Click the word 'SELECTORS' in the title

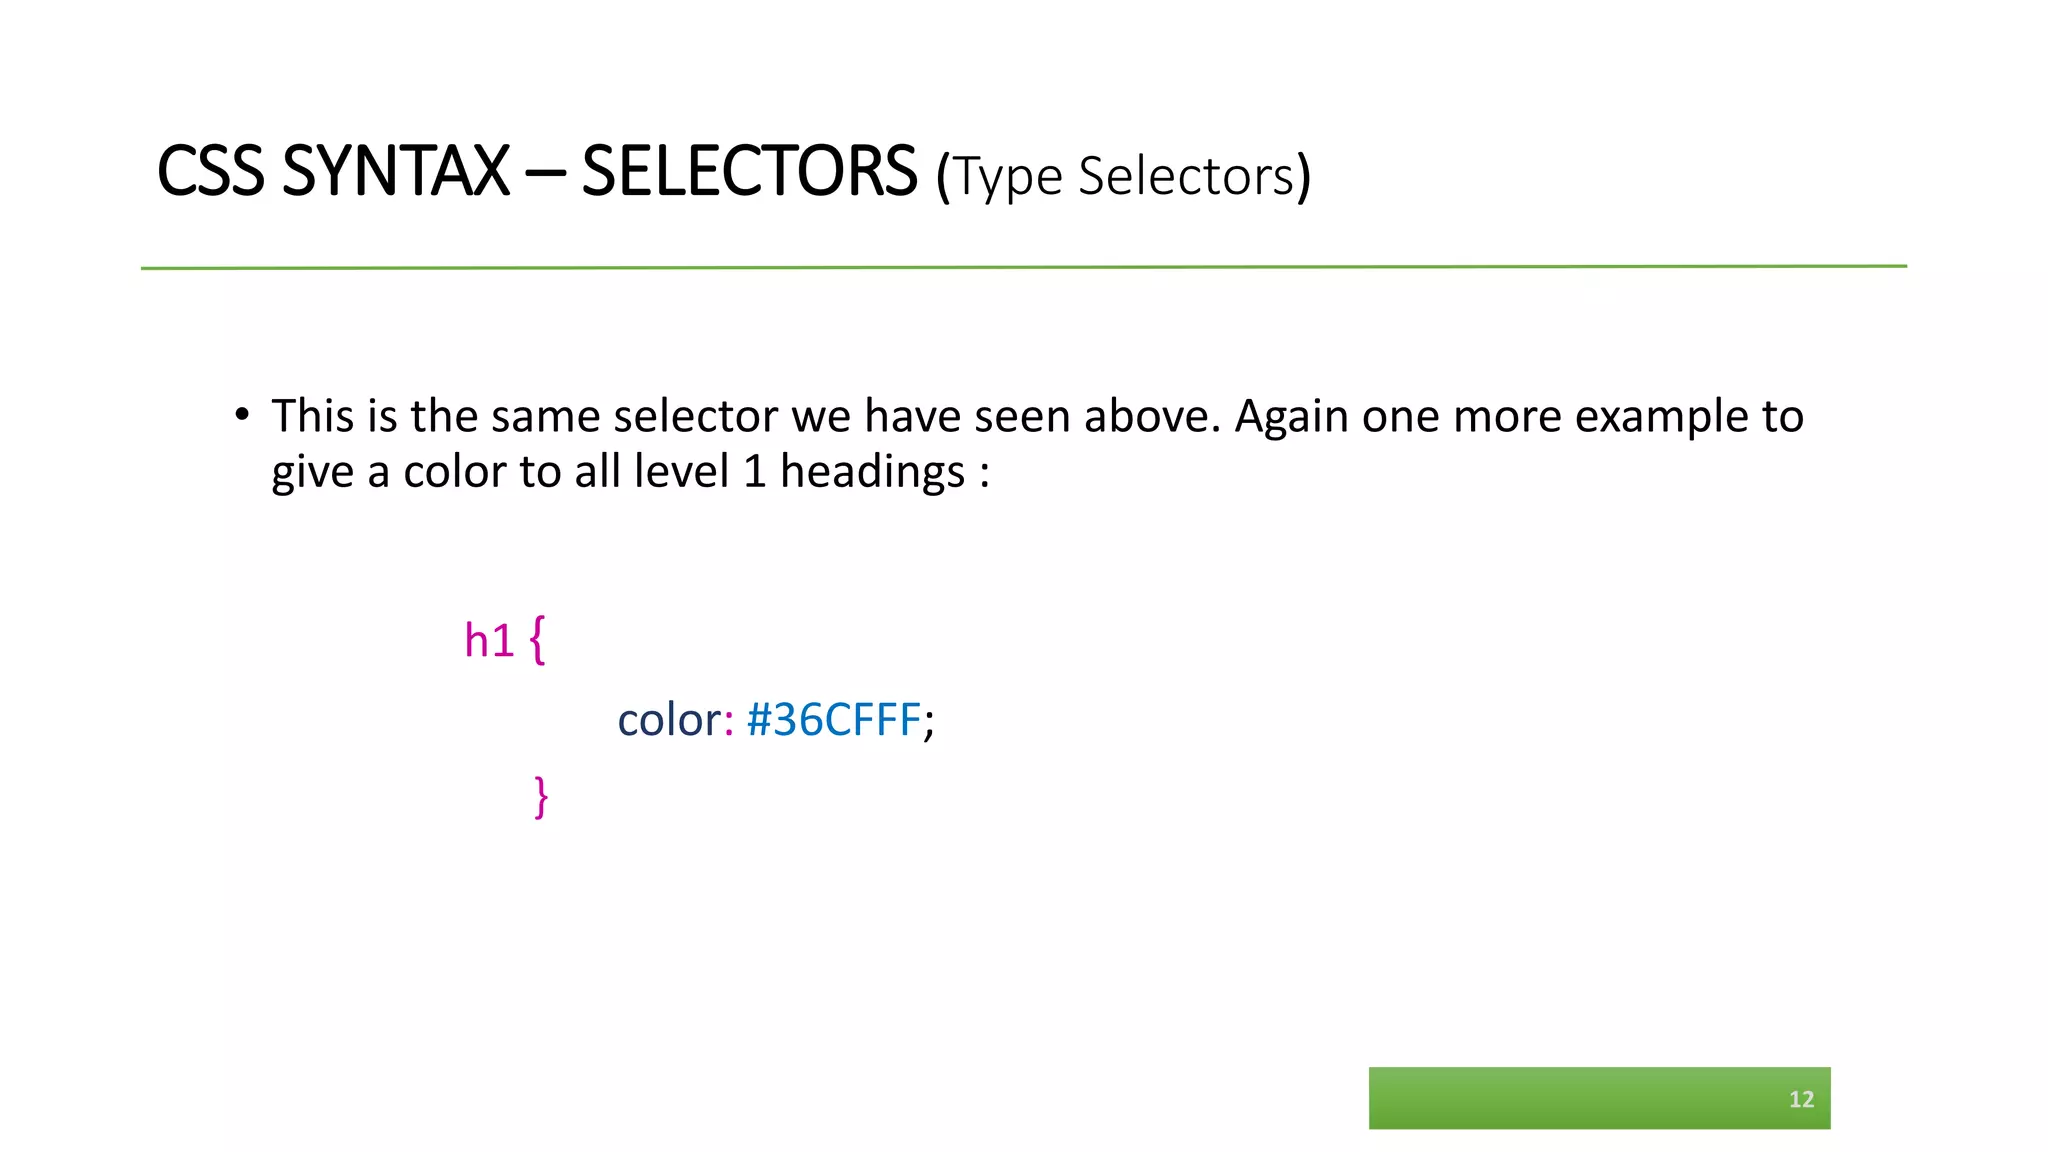pyautogui.click(x=749, y=172)
